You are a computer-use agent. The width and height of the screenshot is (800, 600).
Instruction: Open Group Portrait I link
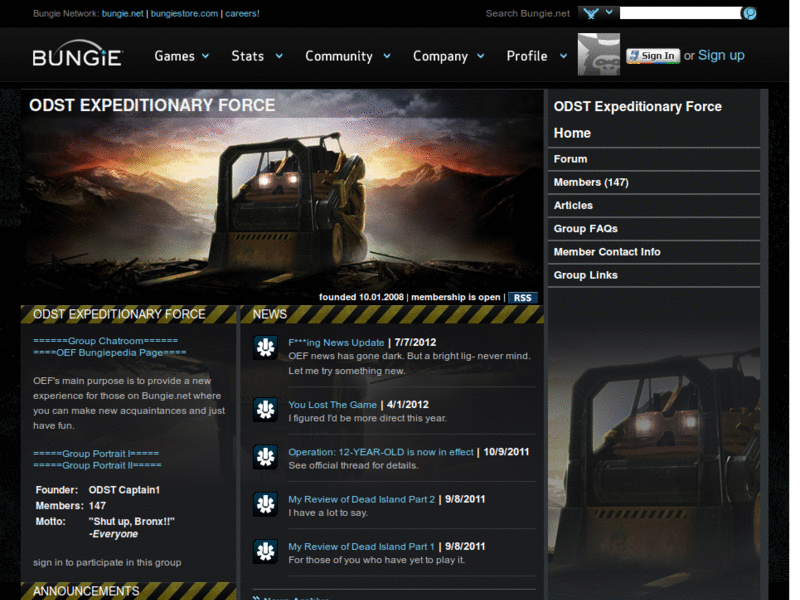96,454
